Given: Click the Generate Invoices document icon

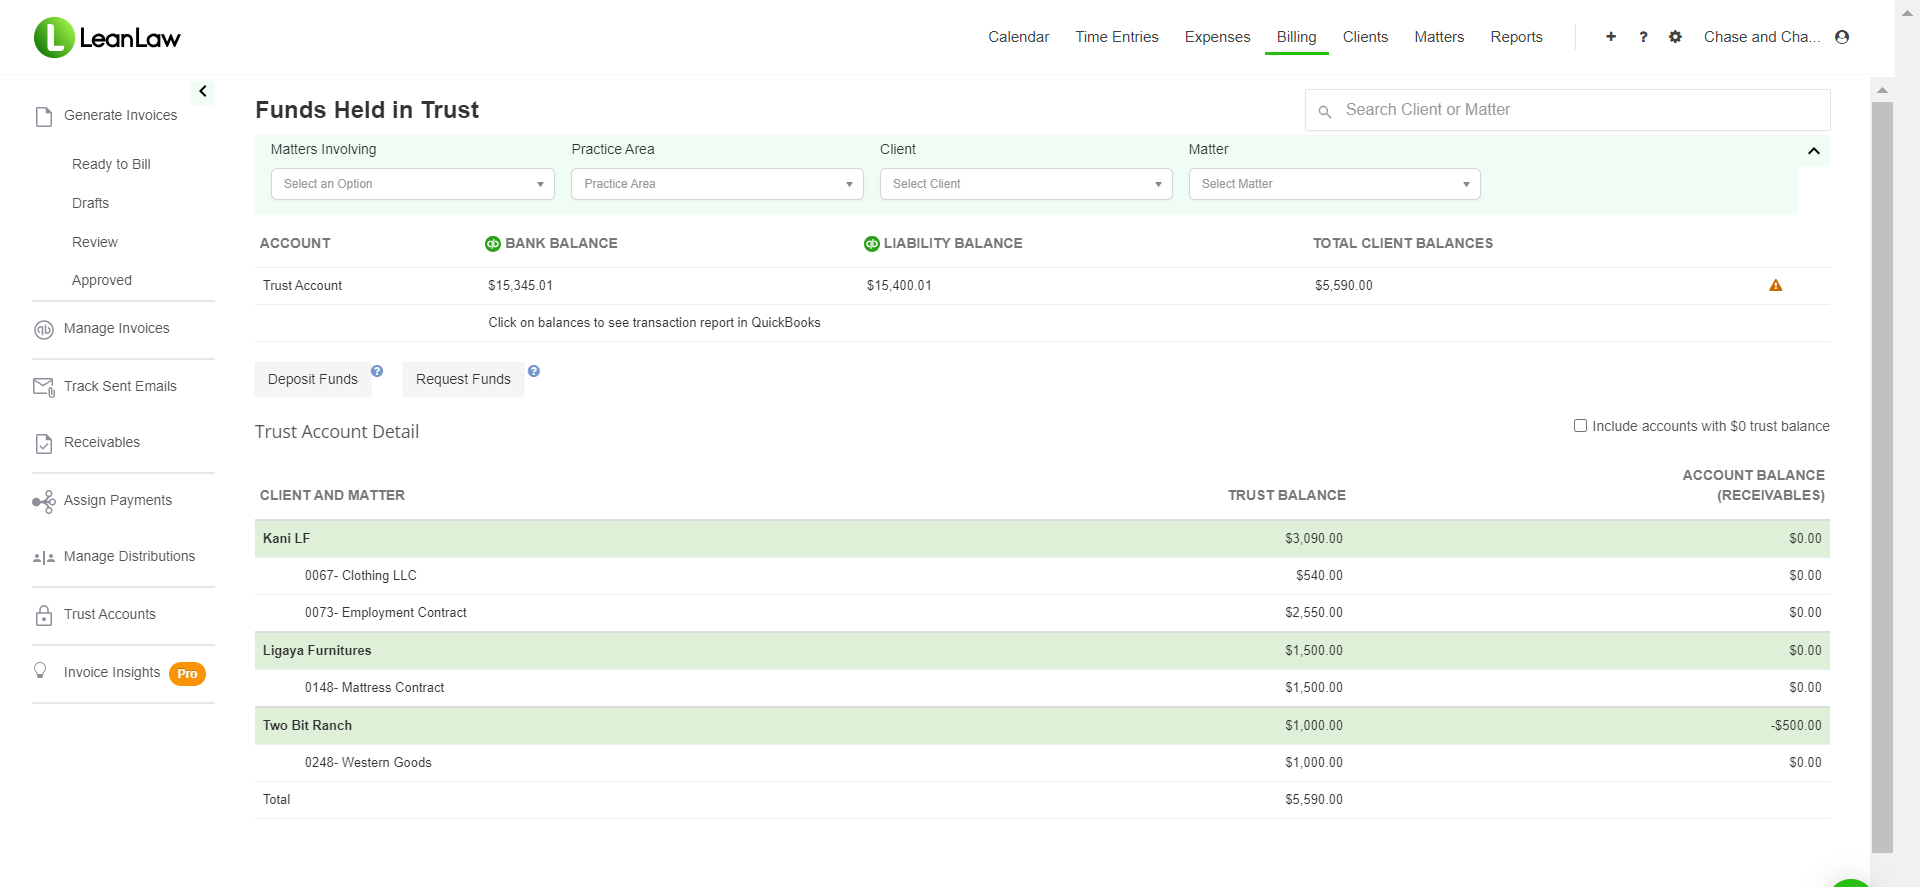Looking at the screenshot, I should [44, 116].
